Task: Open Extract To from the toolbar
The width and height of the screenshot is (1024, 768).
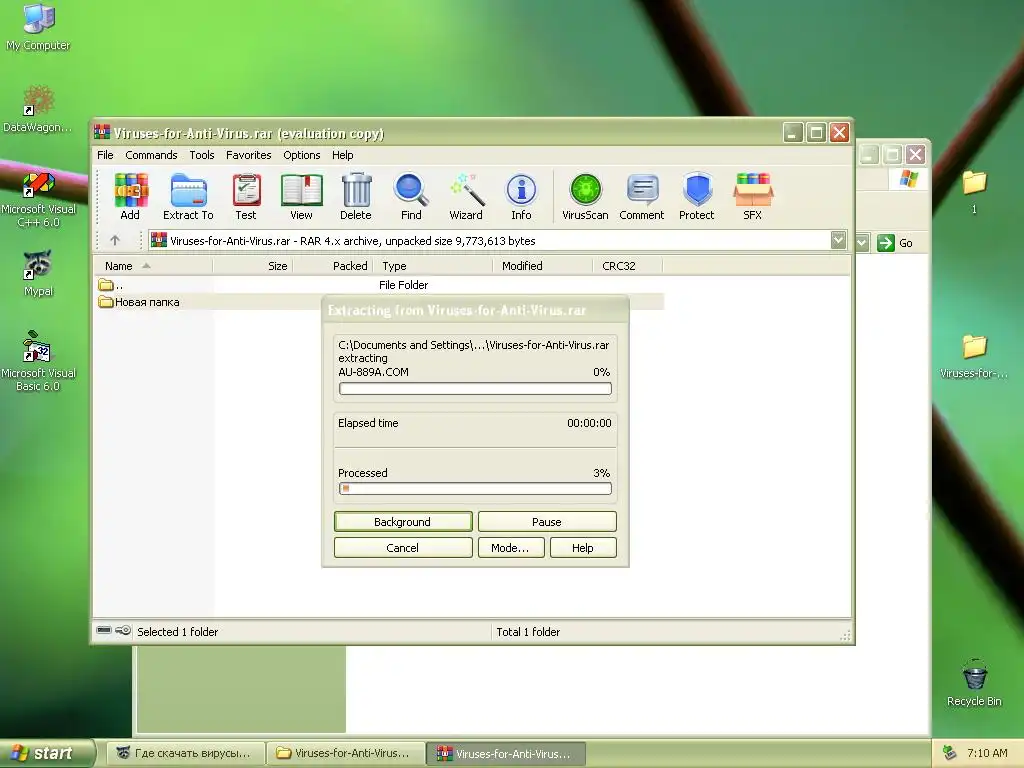Action: [188, 196]
